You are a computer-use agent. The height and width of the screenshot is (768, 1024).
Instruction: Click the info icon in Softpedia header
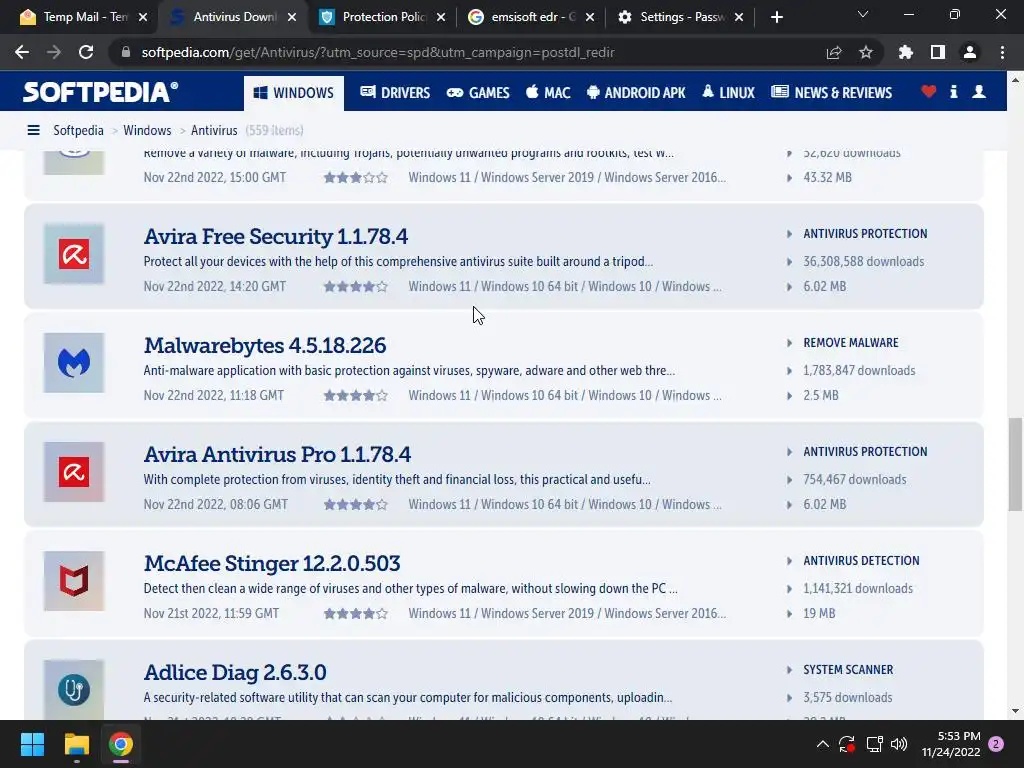click(x=953, y=91)
